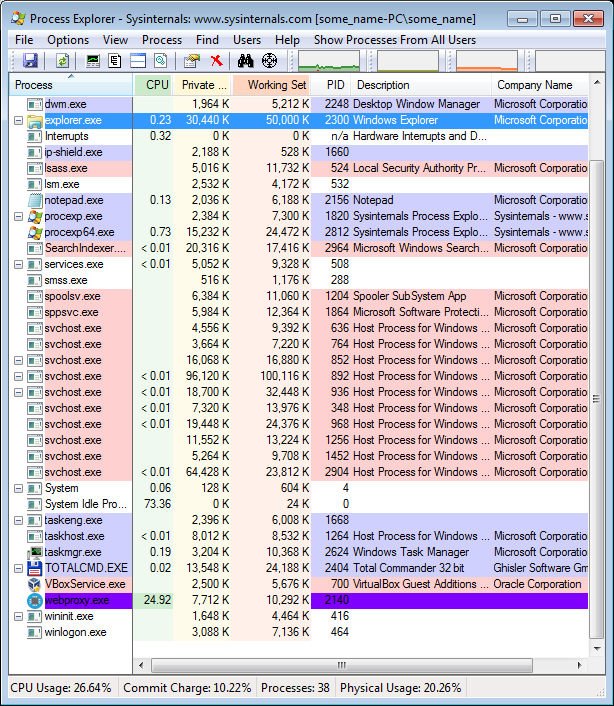
Task: Collapse the System process tree node
Action: tap(18, 489)
